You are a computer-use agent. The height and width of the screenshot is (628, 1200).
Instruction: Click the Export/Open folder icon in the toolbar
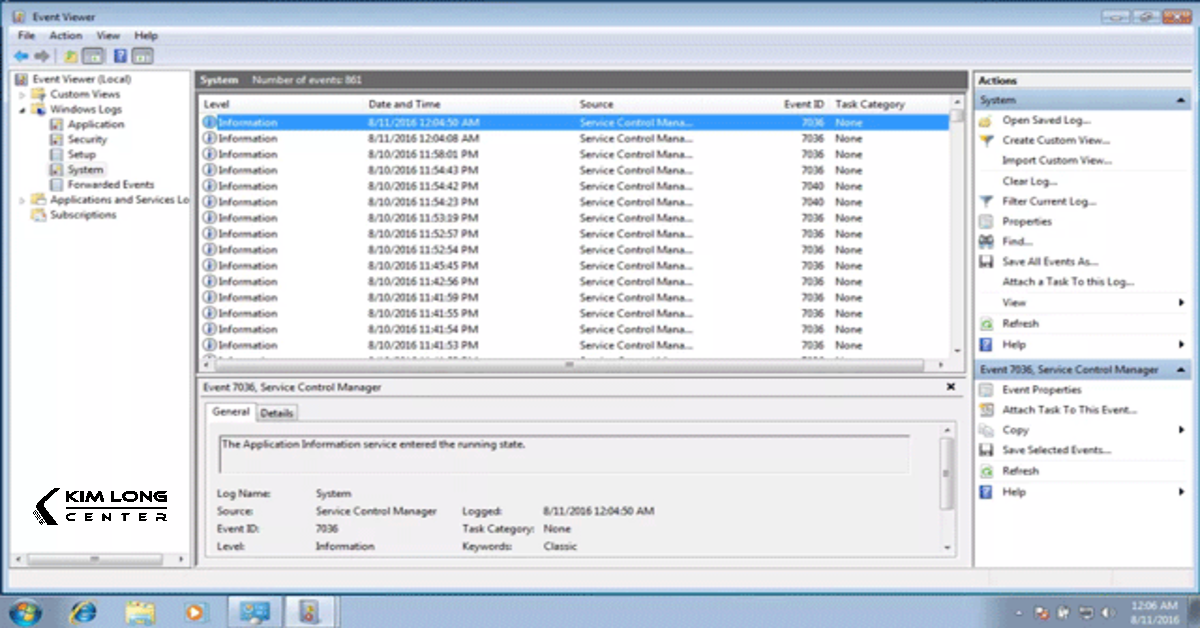(x=69, y=56)
